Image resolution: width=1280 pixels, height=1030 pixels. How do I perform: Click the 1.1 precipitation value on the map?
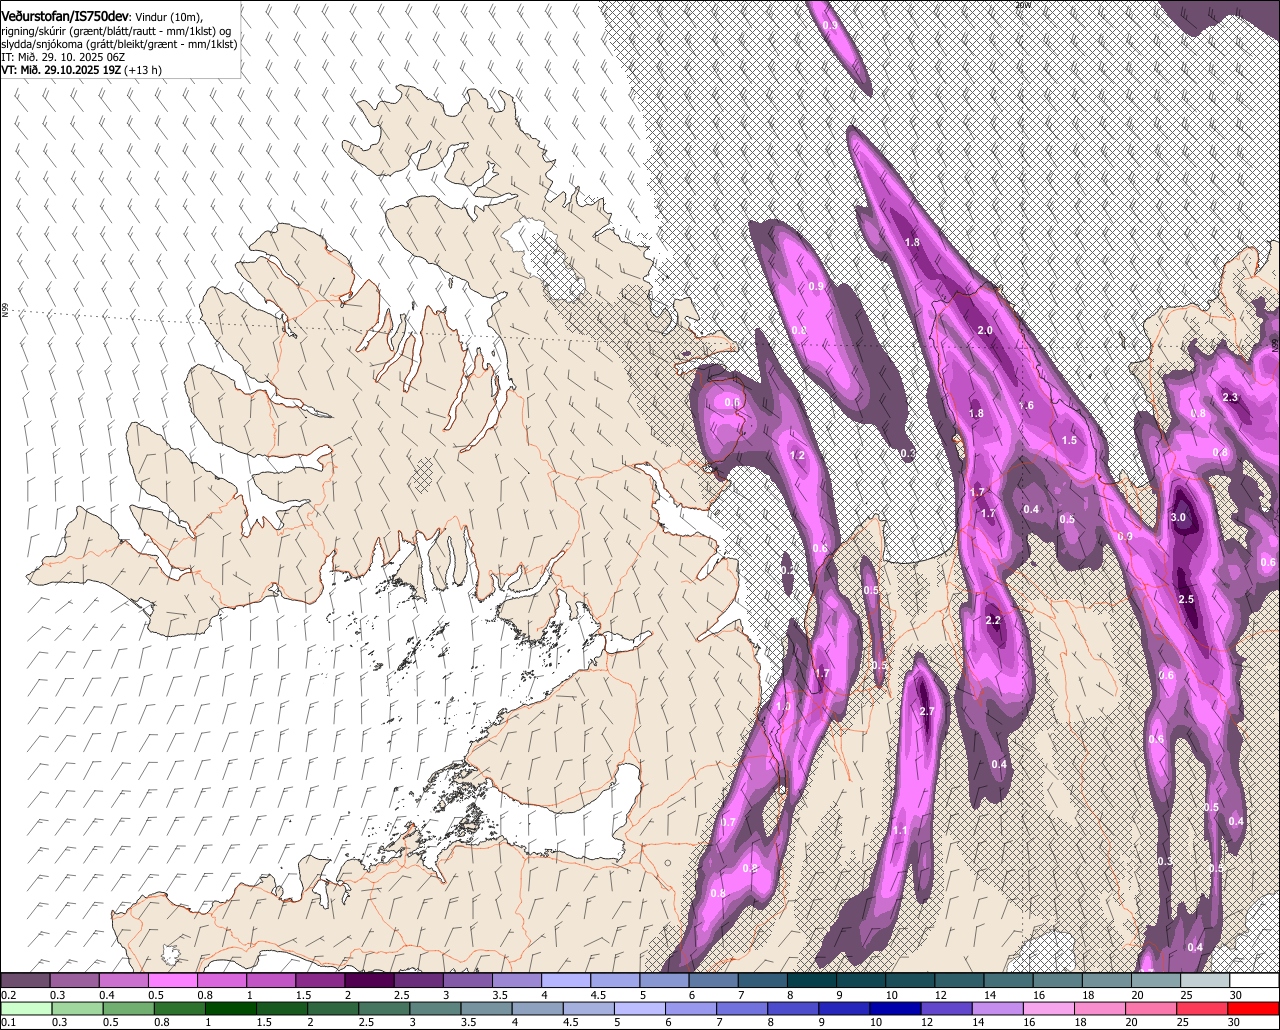900,831
